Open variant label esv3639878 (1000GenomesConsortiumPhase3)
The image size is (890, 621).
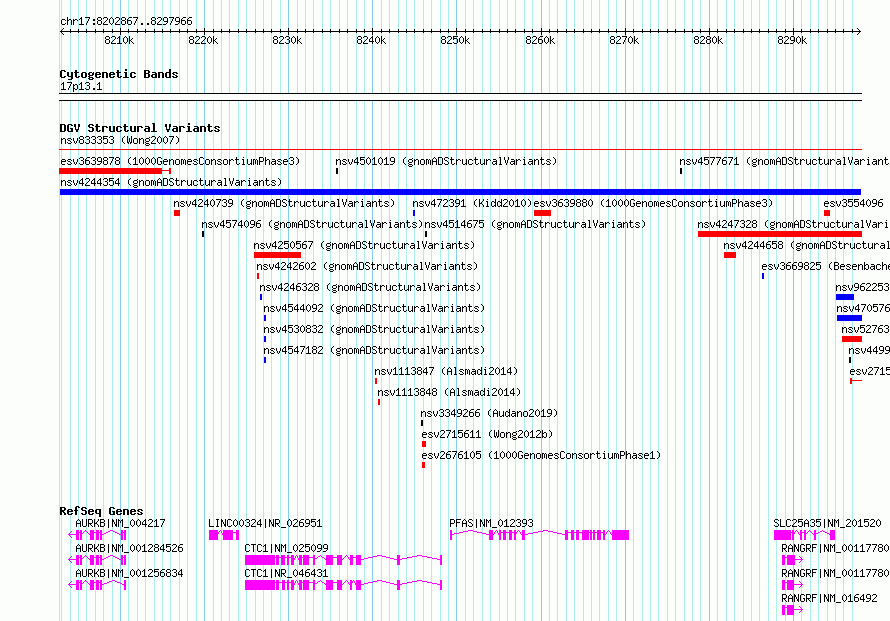pos(180,161)
